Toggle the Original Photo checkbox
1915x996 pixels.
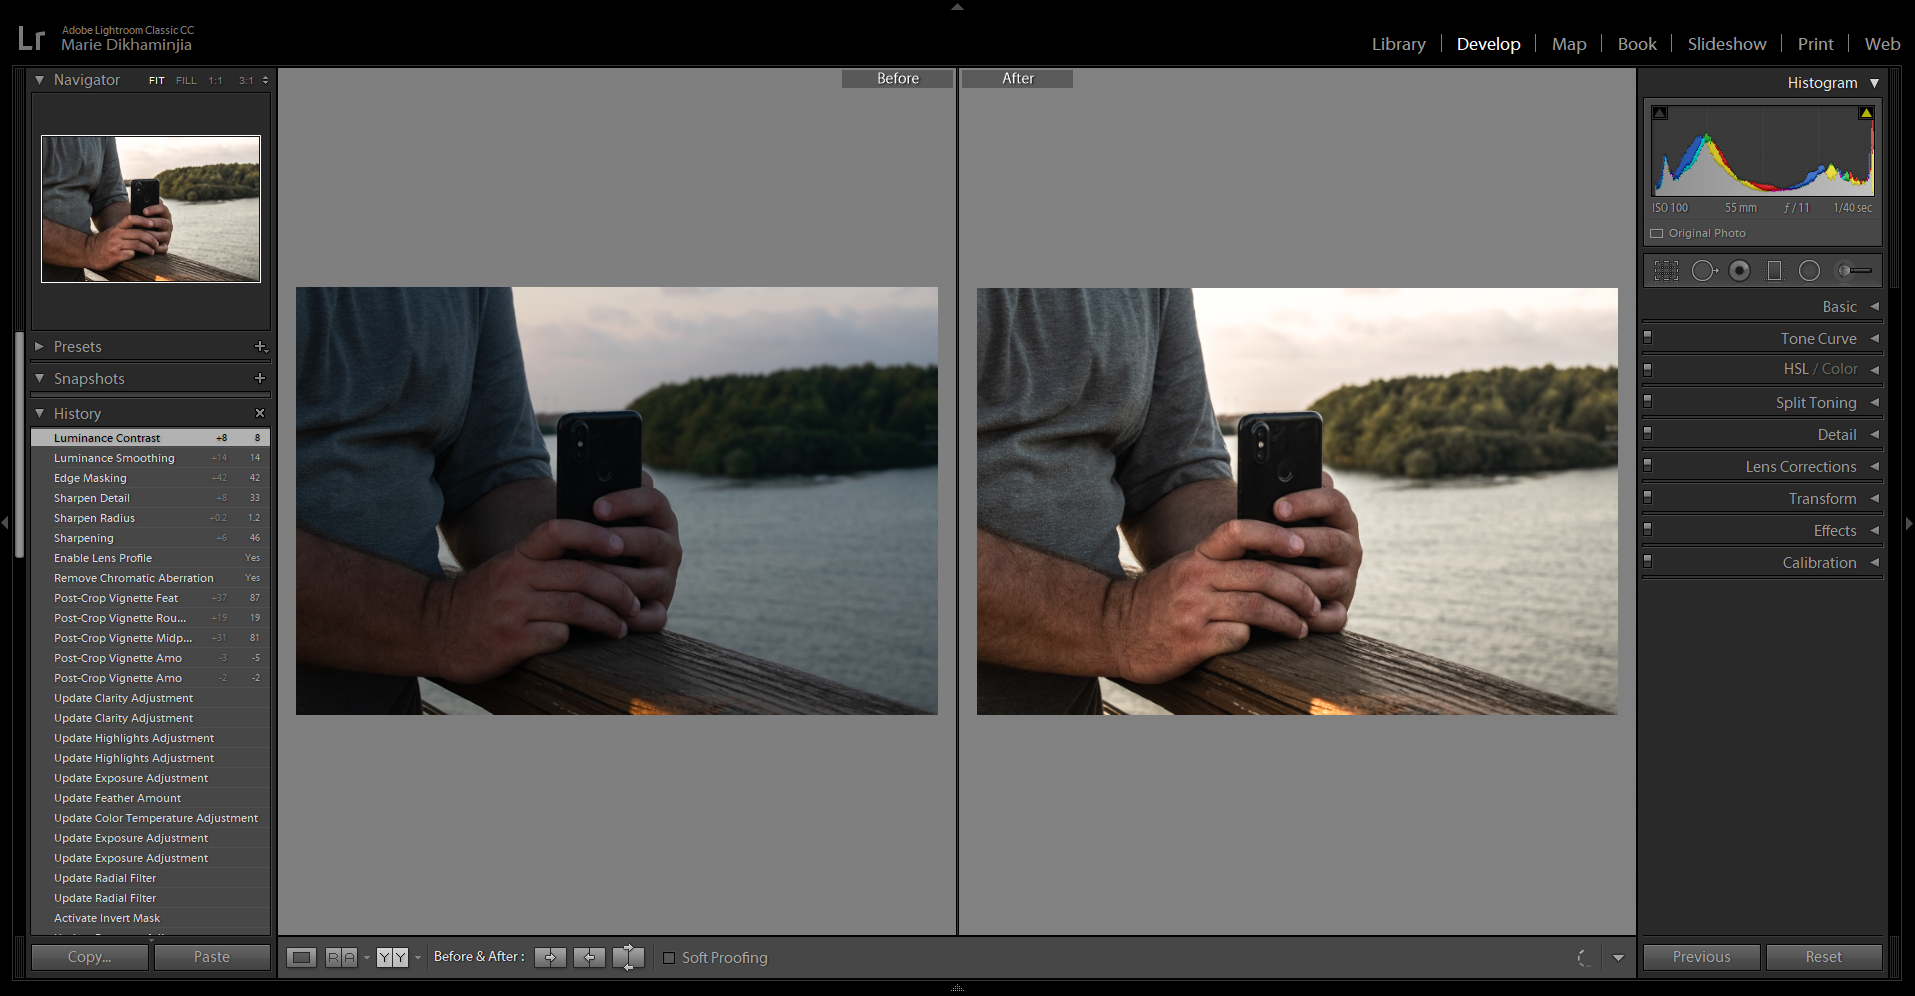coord(1657,234)
